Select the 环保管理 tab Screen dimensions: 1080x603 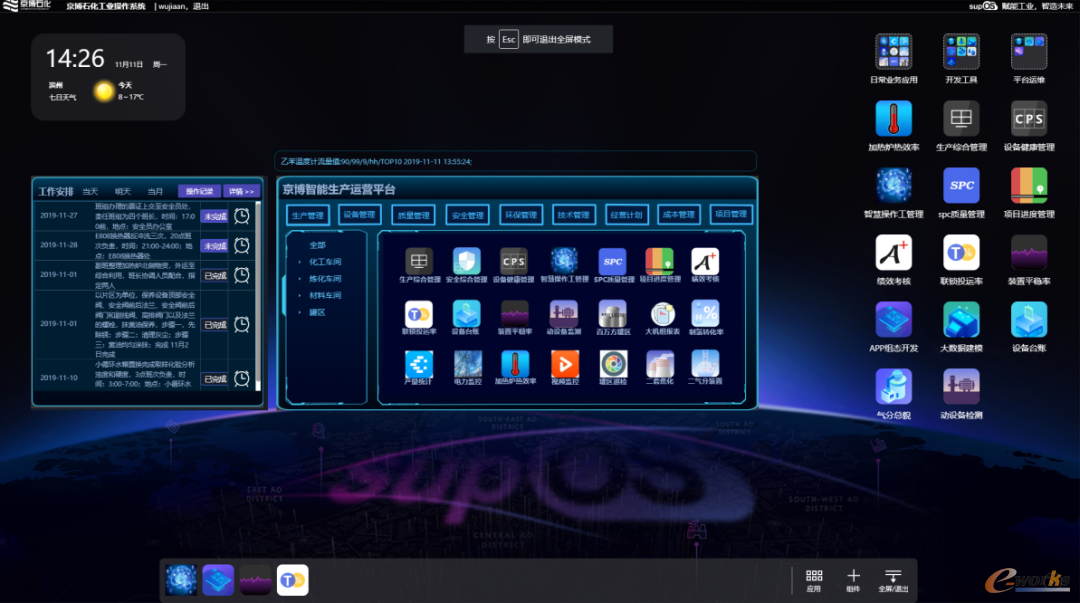point(521,214)
